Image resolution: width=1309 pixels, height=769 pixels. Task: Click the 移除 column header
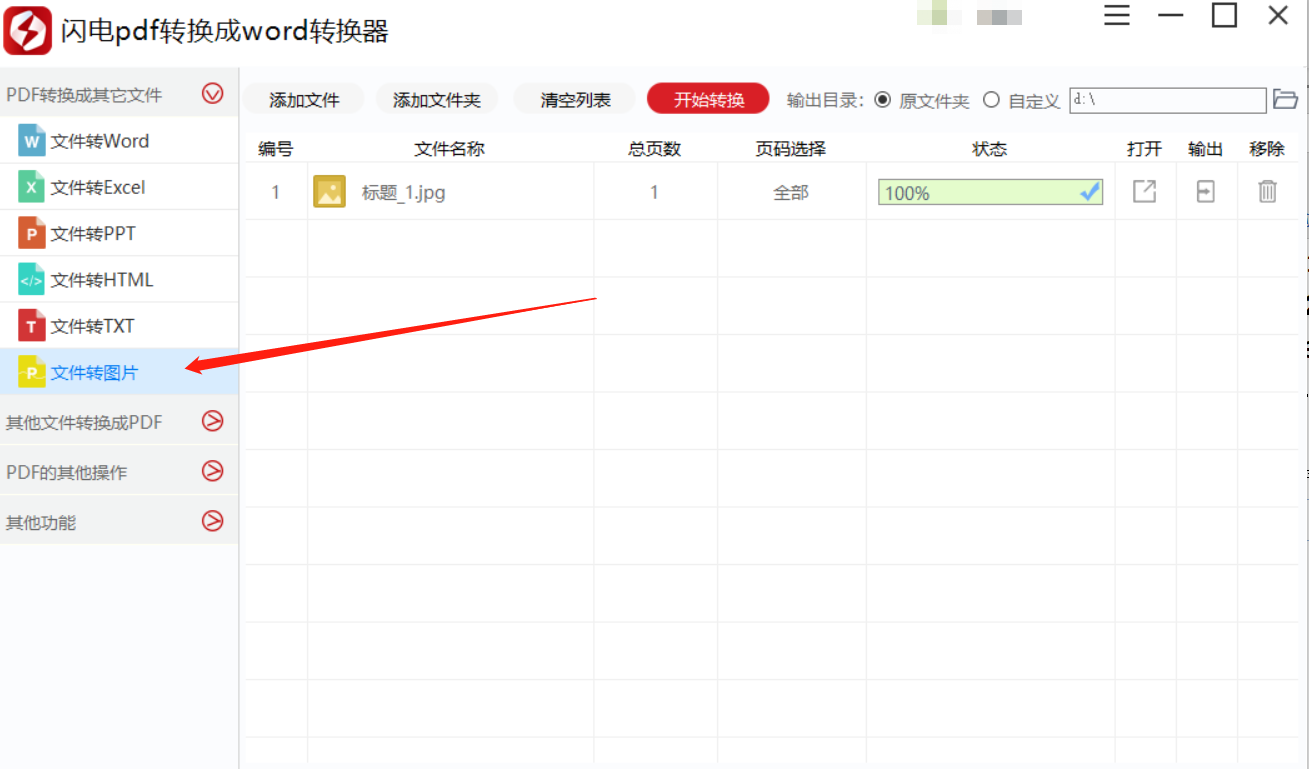click(x=1267, y=149)
